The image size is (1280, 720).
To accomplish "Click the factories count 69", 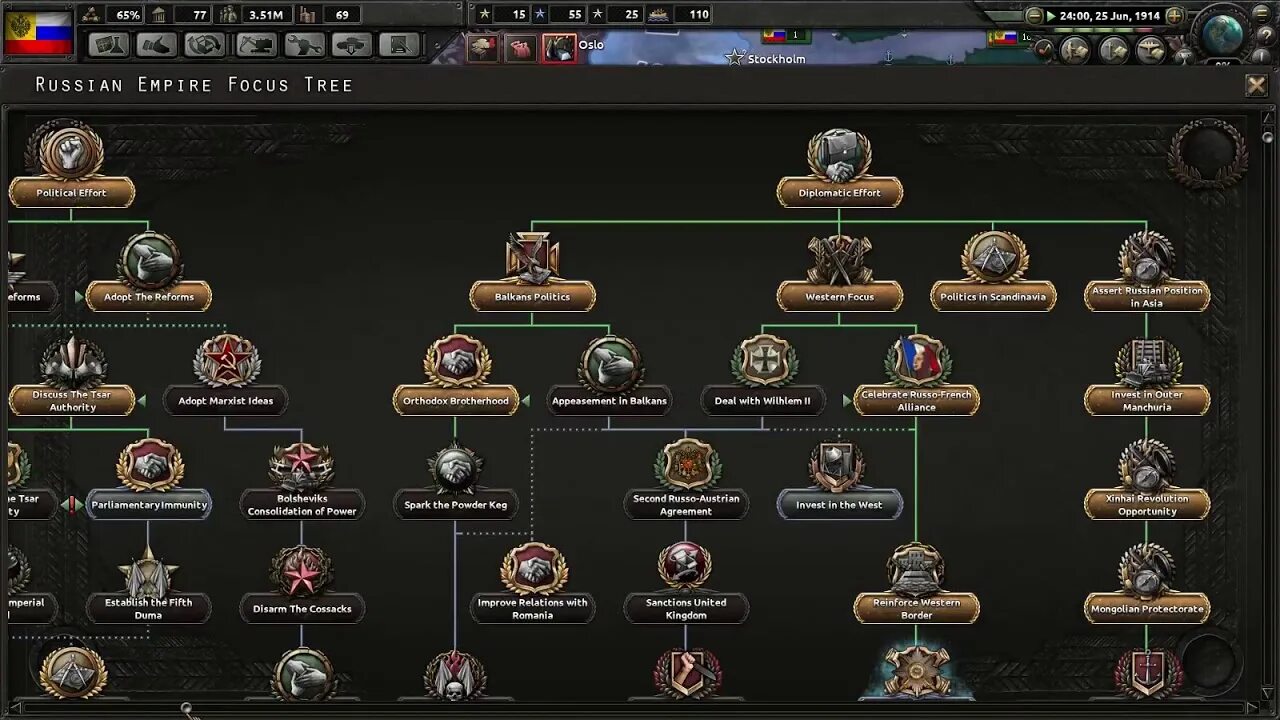I will pos(329,15).
